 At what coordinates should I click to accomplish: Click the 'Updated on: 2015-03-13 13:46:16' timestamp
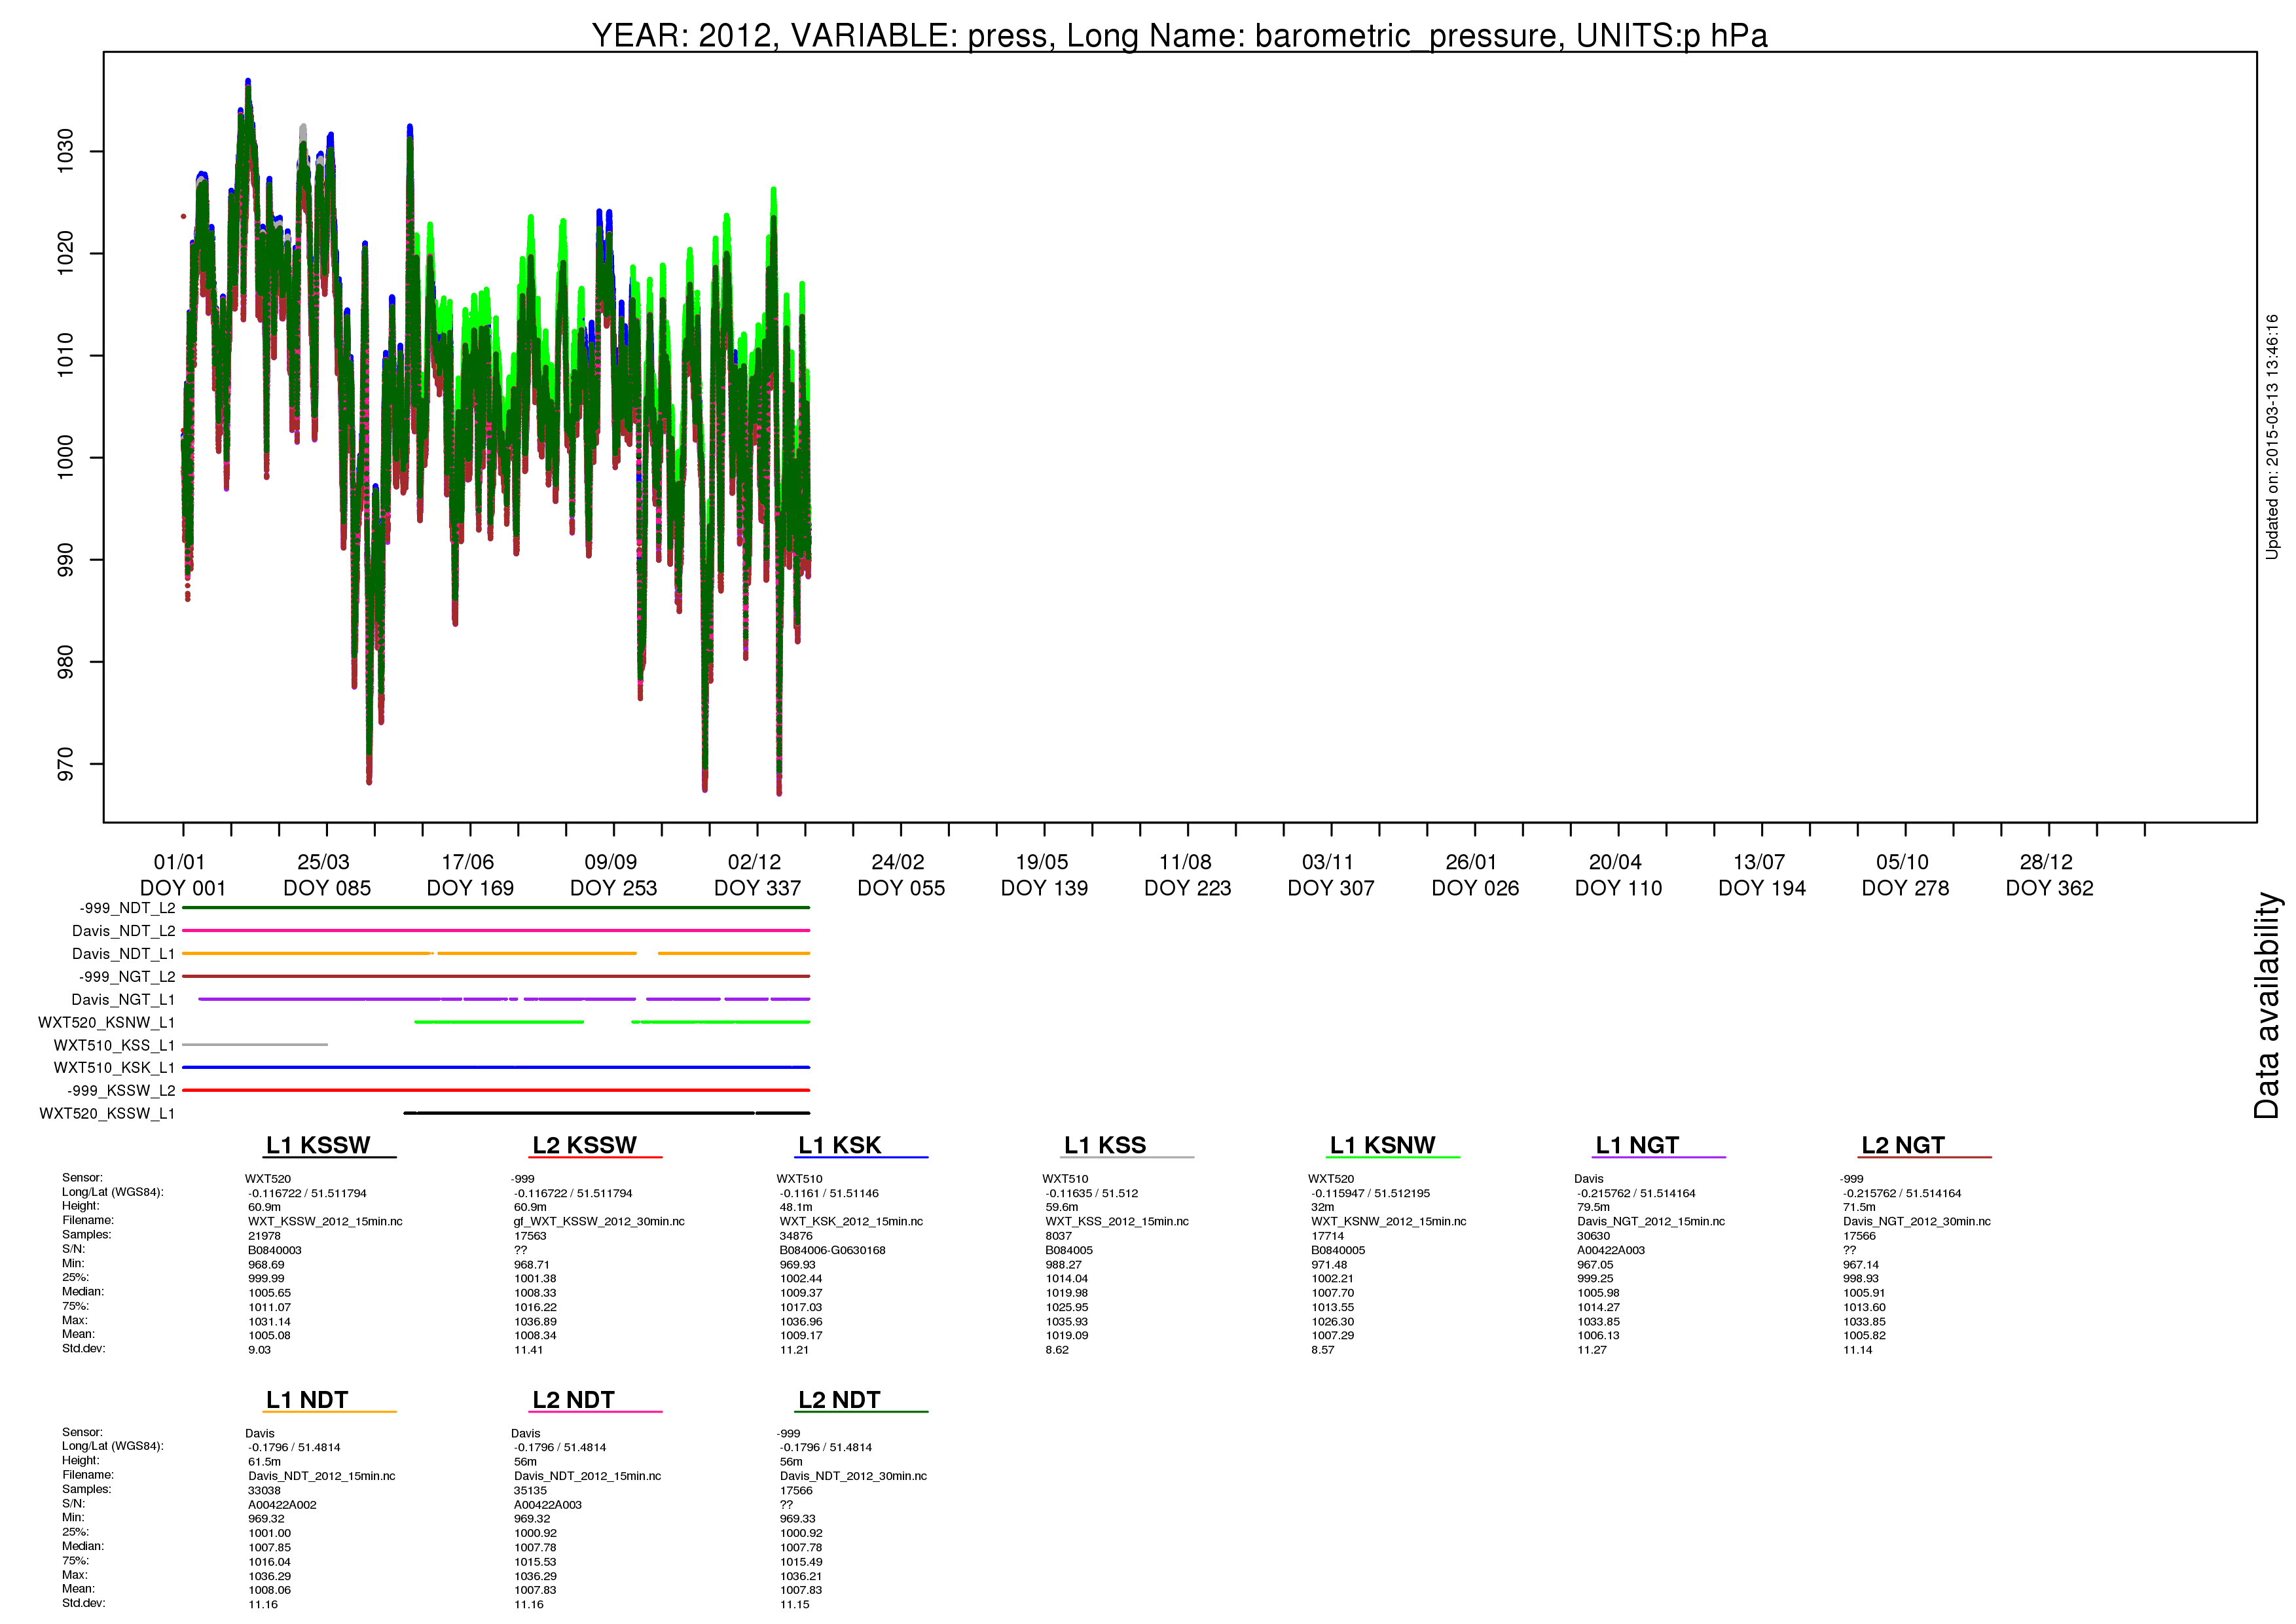[2272, 437]
